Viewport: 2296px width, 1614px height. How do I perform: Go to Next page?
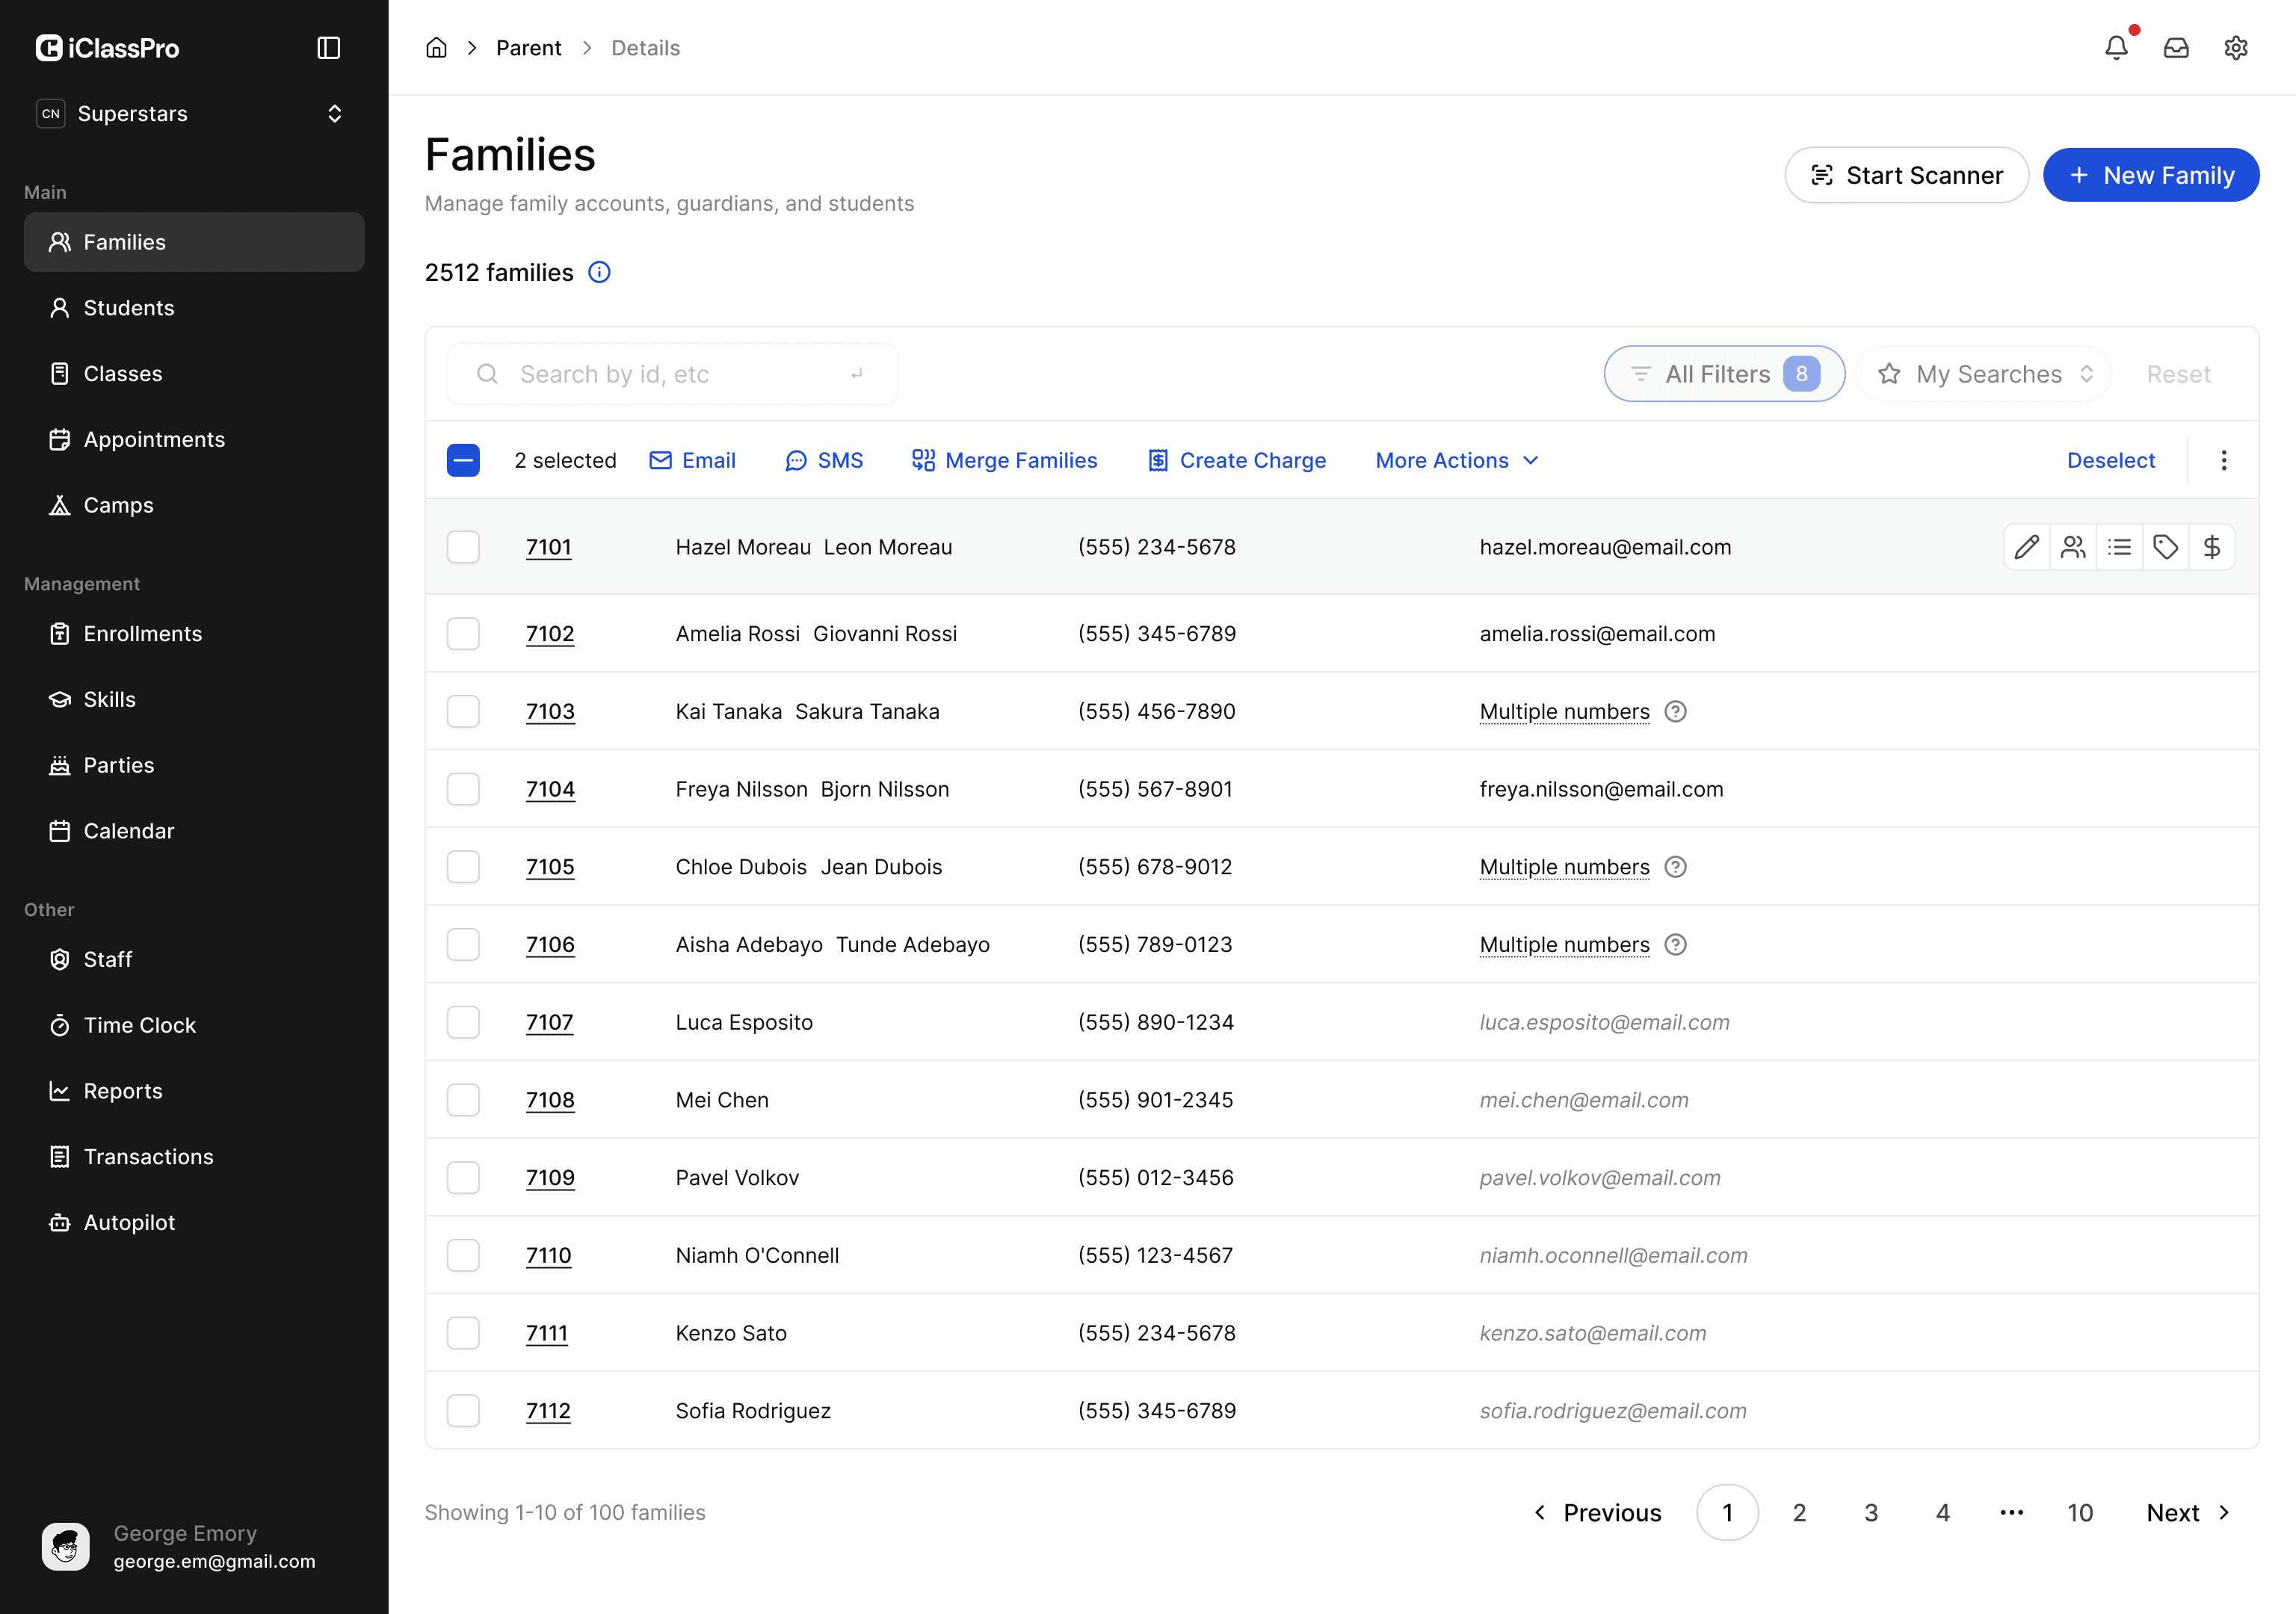click(x=2188, y=1513)
